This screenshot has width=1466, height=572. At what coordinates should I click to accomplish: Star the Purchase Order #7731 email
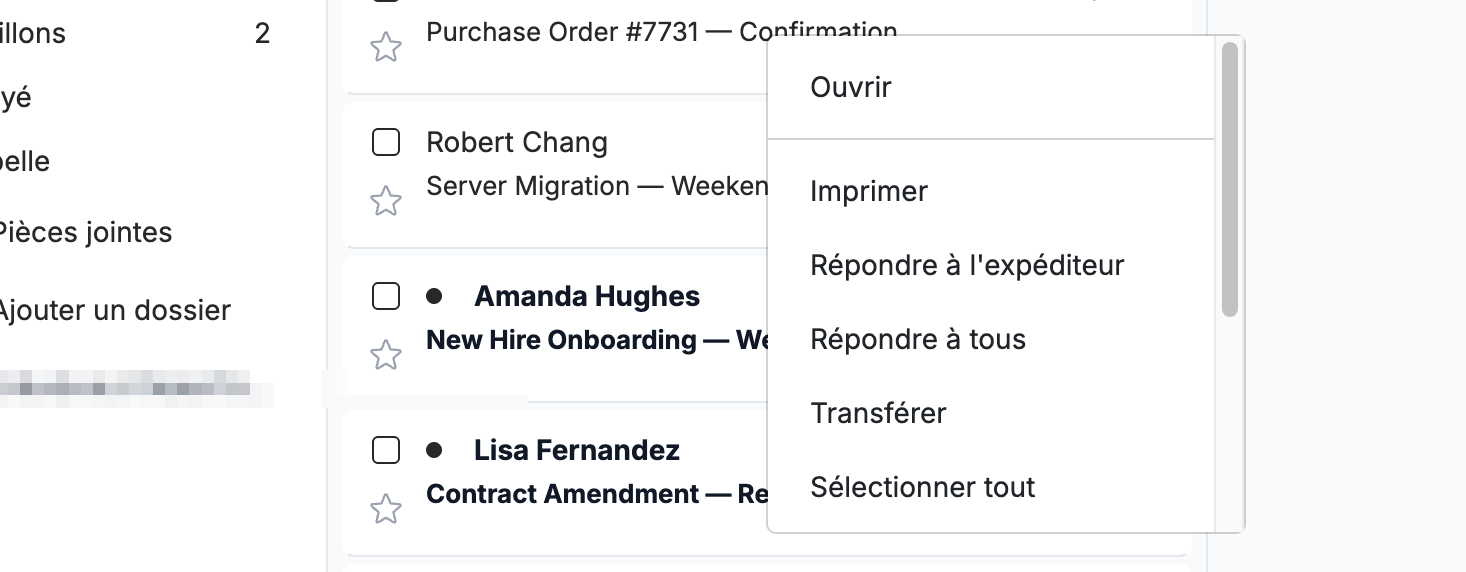386,46
